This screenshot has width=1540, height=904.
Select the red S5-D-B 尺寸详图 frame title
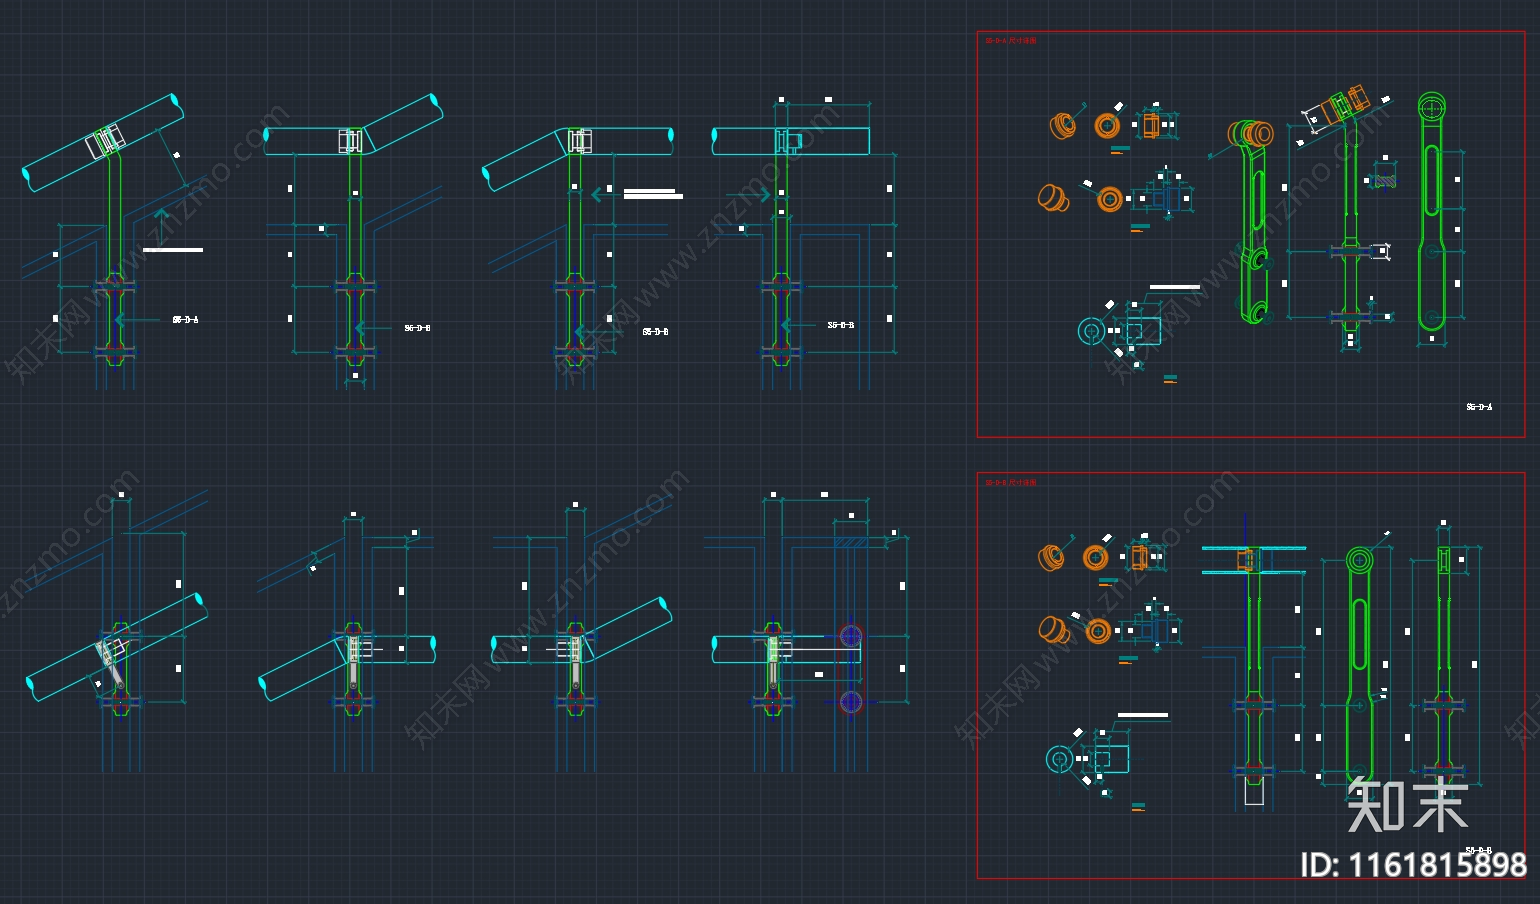1011,483
